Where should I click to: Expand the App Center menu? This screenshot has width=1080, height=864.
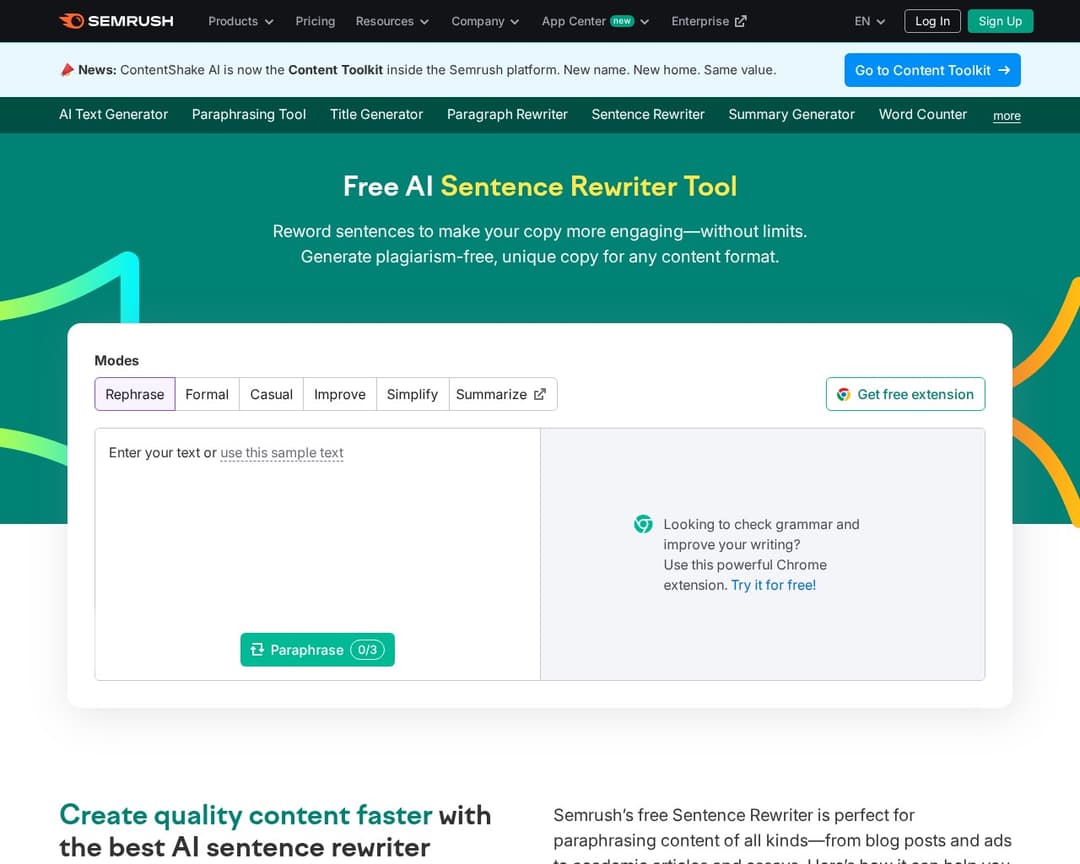tap(595, 21)
